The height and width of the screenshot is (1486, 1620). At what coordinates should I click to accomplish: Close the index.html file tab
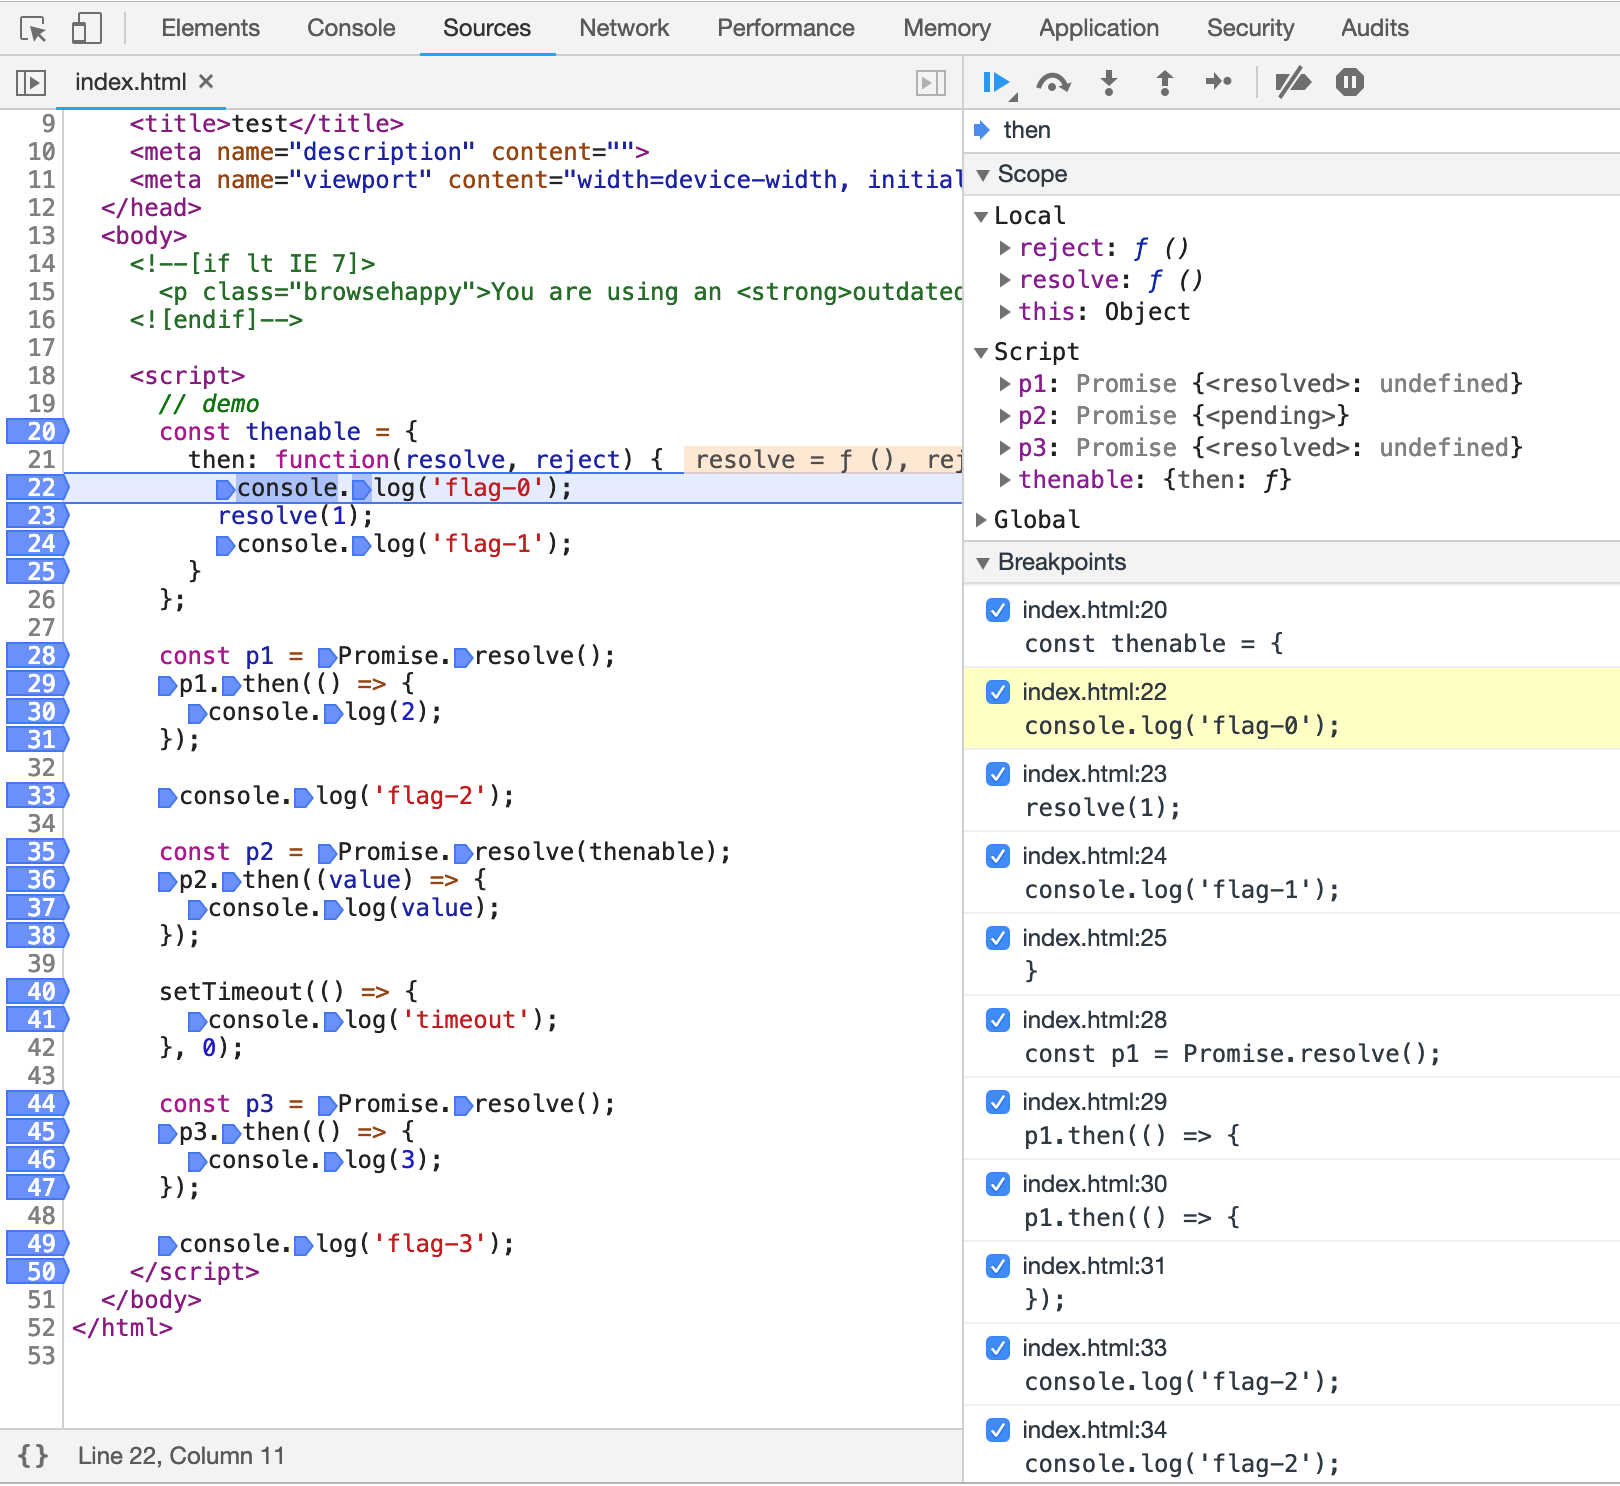click(206, 81)
